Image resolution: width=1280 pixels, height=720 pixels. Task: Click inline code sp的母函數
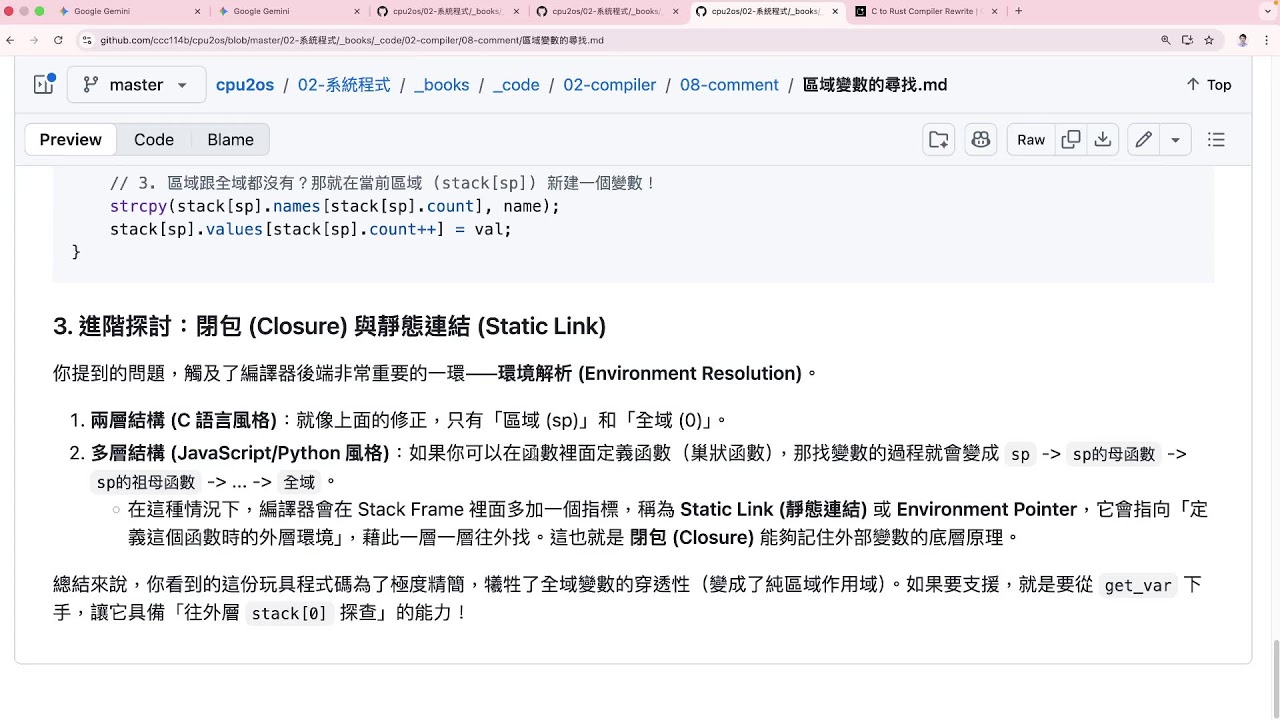(1114, 454)
